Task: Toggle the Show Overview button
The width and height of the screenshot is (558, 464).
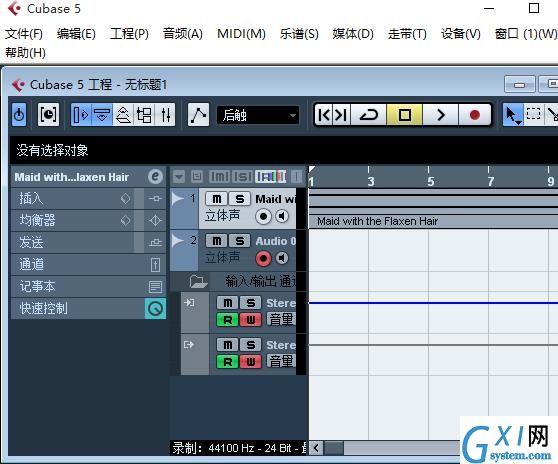Action: [123, 115]
